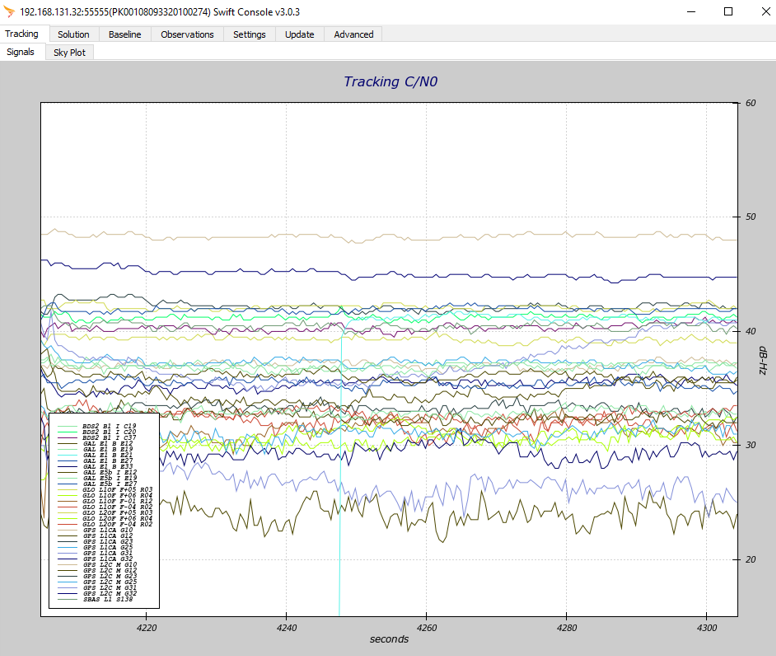The width and height of the screenshot is (776, 656).
Task: Open the Update tab
Action: click(x=299, y=34)
